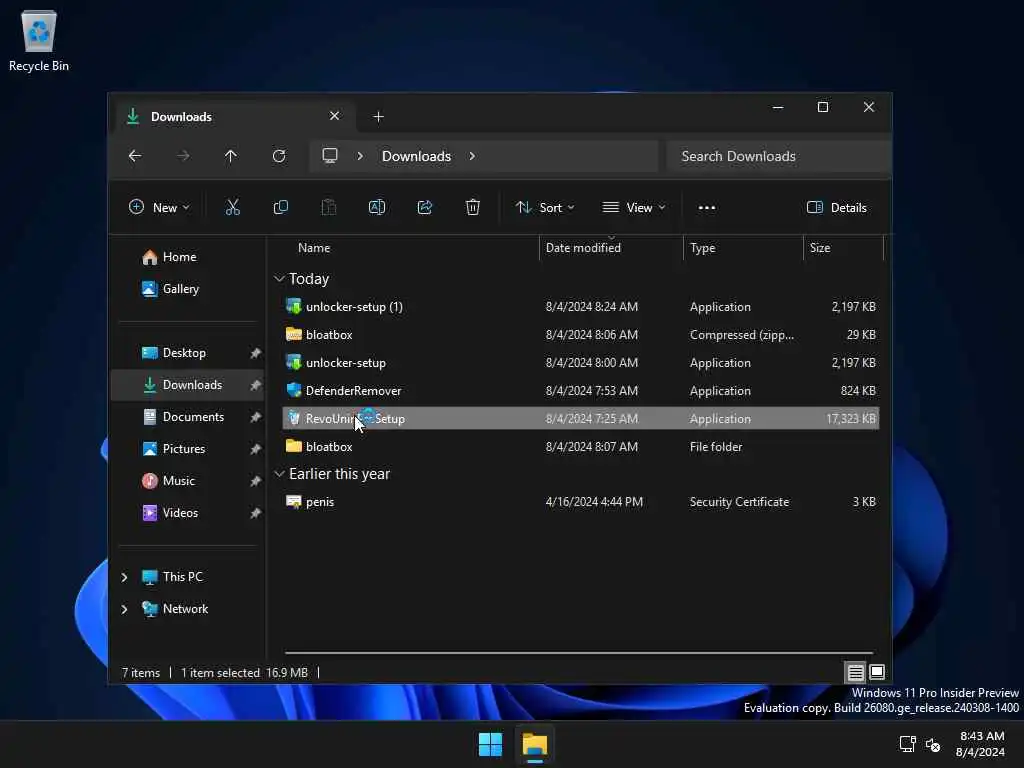Viewport: 1024px width, 768px height.
Task: Open the View dropdown menu
Action: point(633,208)
